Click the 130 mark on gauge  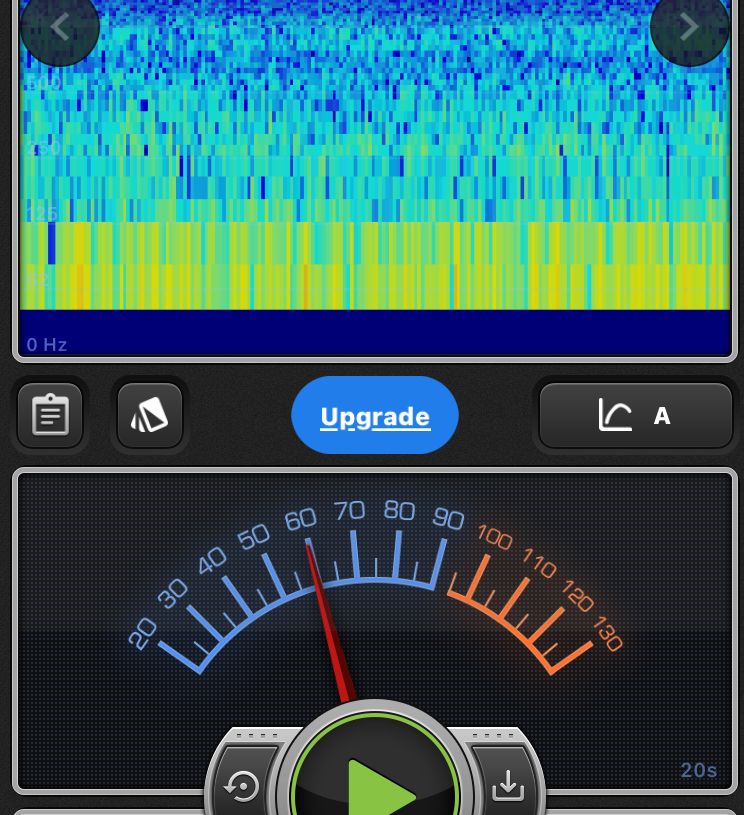pyautogui.click(x=607, y=635)
